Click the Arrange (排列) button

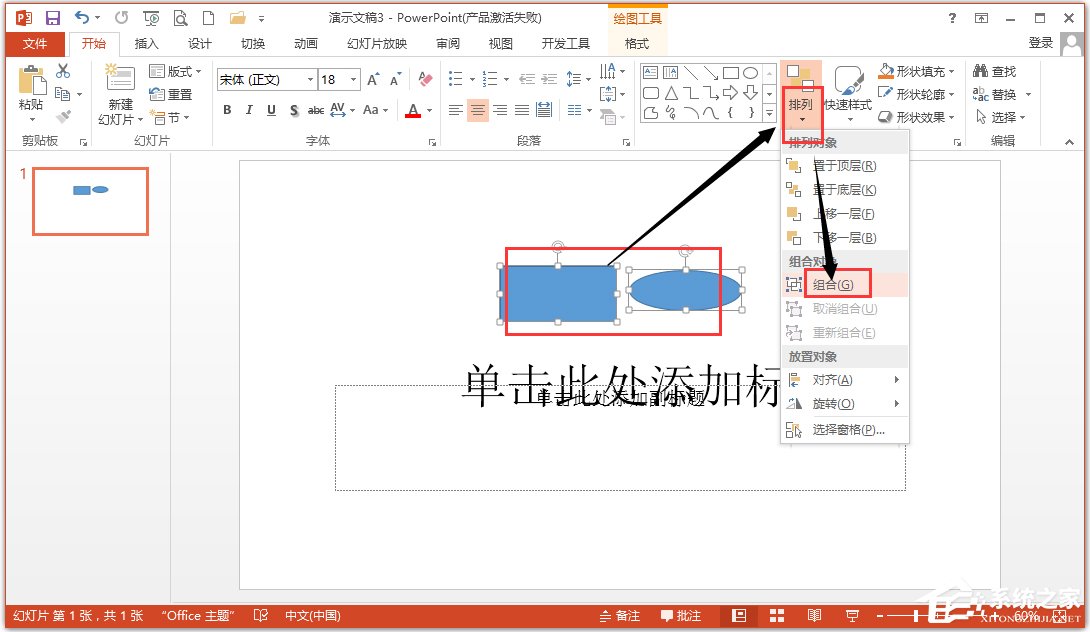[801, 96]
